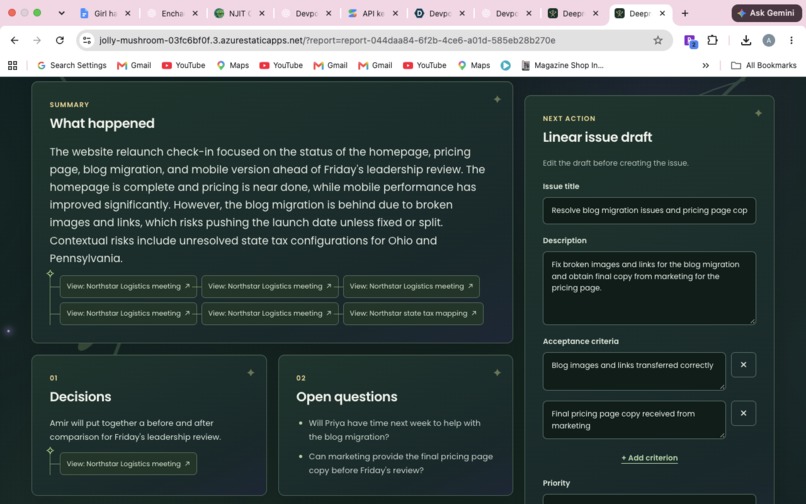Open site information icon in address bar
This screenshot has width=806, height=504.
pos(87,40)
